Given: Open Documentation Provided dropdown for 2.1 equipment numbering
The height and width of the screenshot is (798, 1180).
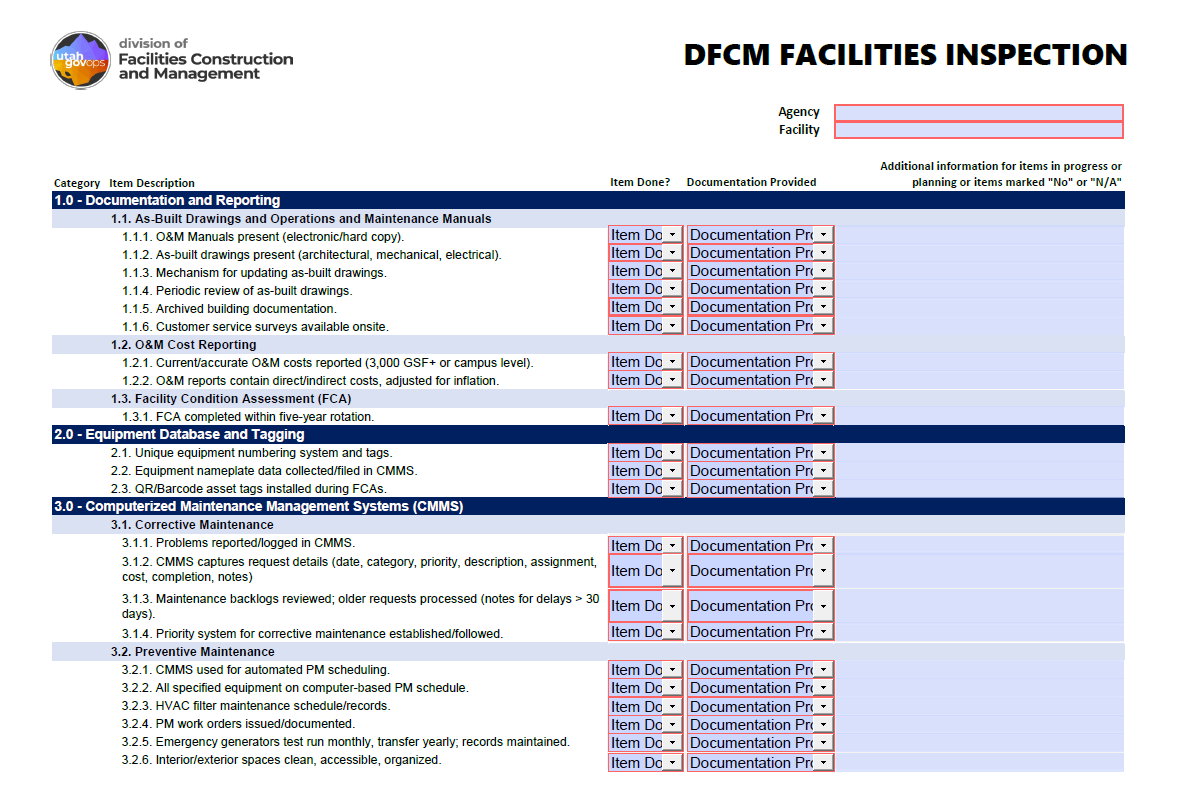Looking at the screenshot, I should click(x=760, y=452).
